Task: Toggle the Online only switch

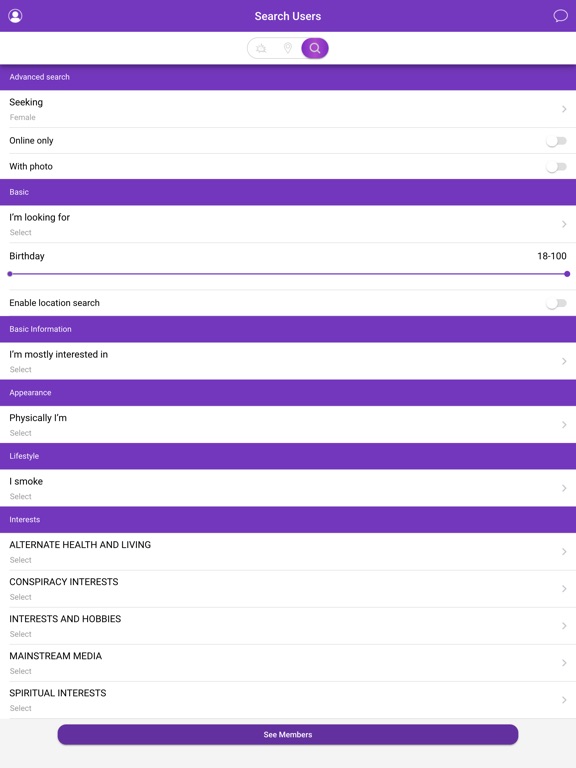Action: (x=556, y=141)
